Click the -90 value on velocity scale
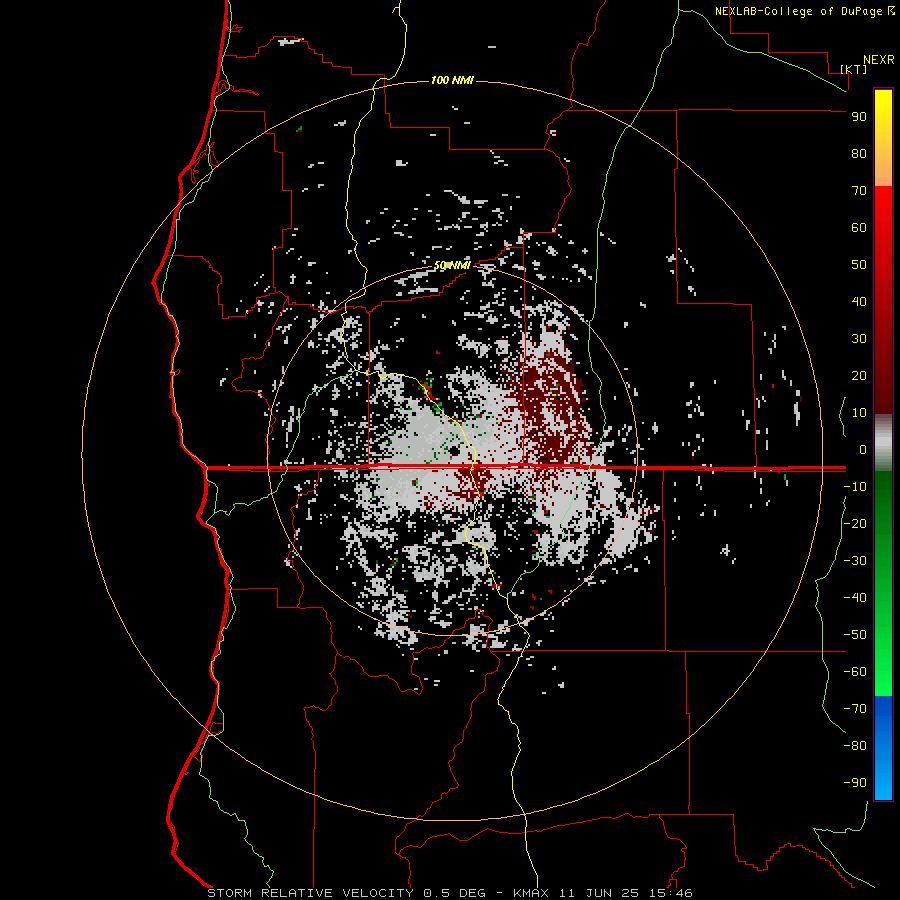900x900 pixels. [855, 782]
